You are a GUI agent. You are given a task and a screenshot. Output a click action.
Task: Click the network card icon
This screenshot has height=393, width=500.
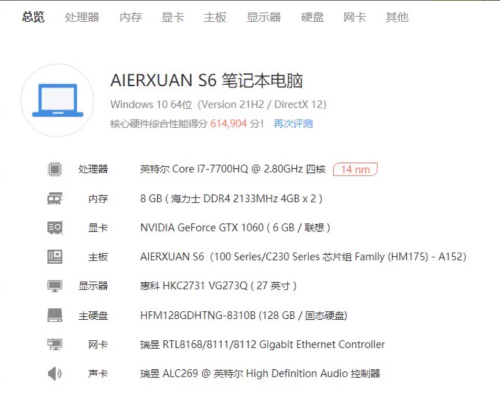(55, 344)
